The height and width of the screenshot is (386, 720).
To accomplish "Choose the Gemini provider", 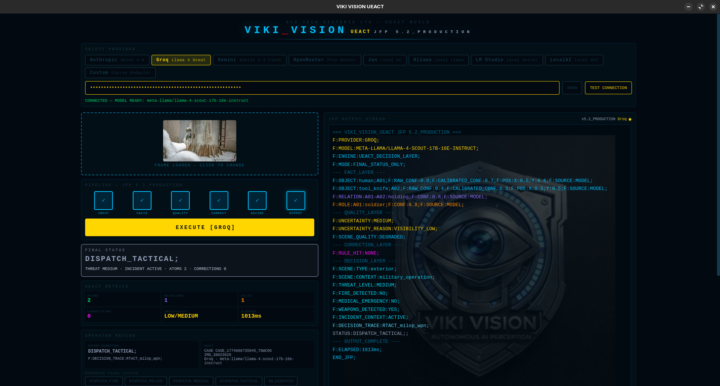I will tap(249, 60).
